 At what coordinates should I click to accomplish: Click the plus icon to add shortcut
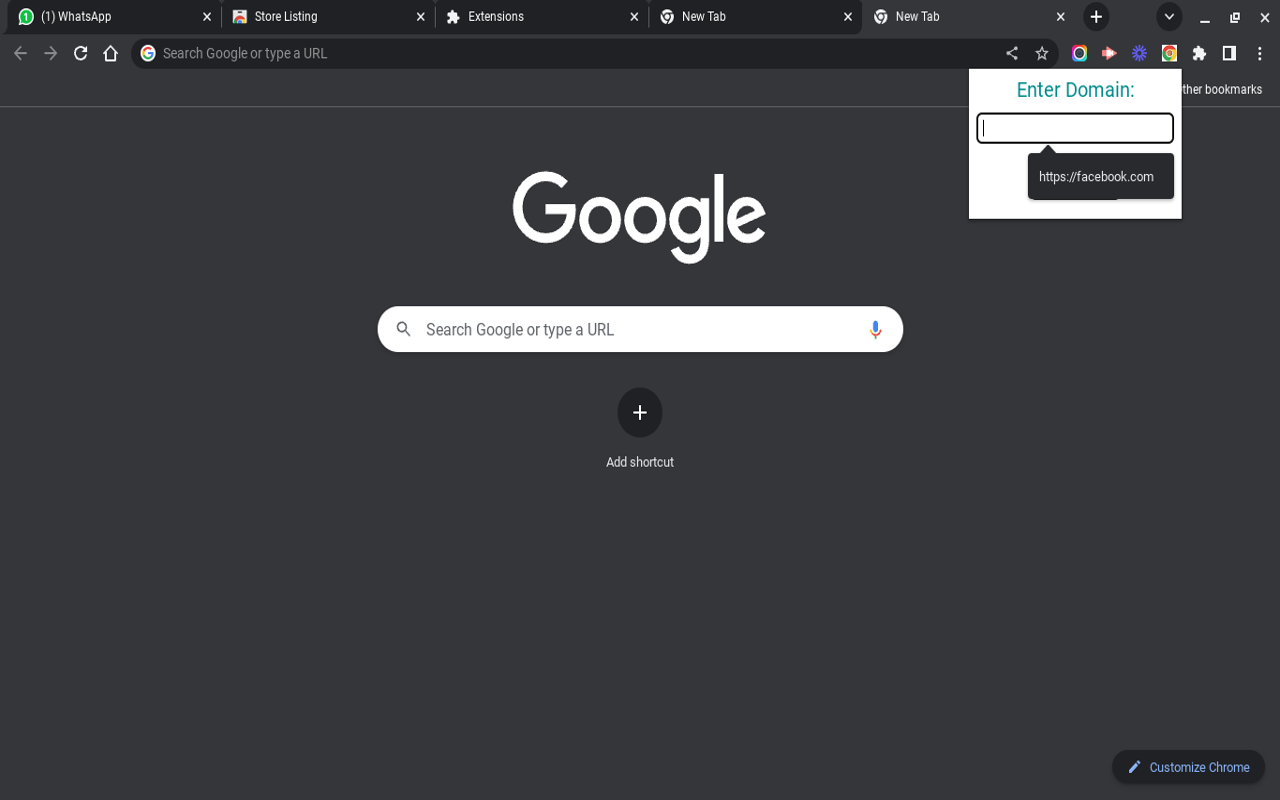(x=640, y=412)
